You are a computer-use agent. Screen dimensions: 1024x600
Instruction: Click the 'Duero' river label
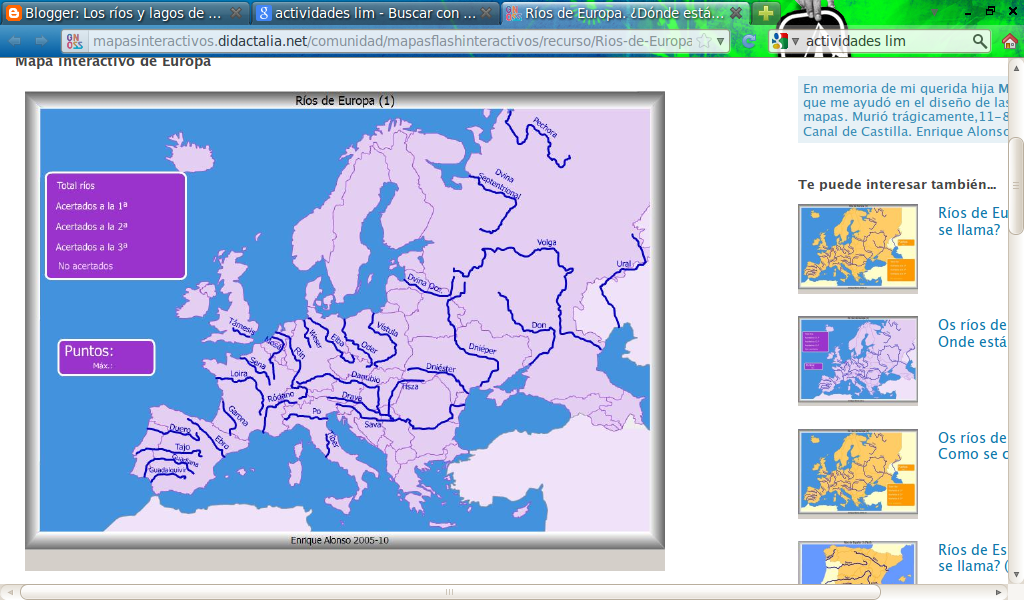180,429
